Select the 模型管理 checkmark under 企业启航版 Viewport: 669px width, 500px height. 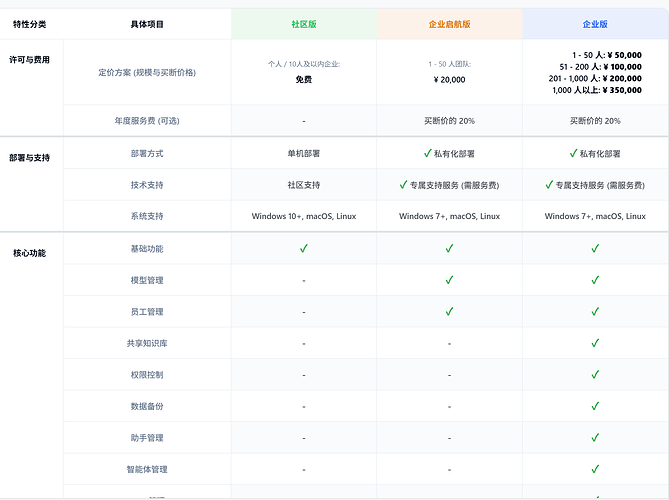coord(449,280)
